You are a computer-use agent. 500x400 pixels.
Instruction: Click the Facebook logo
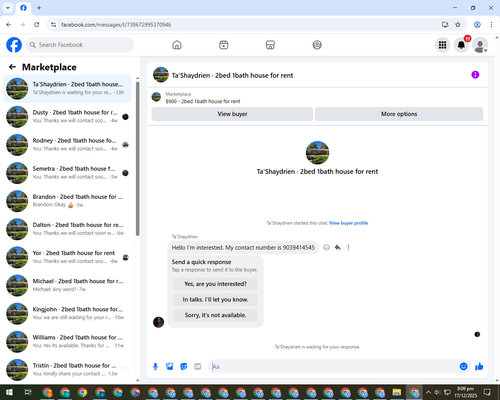pyautogui.click(x=14, y=45)
